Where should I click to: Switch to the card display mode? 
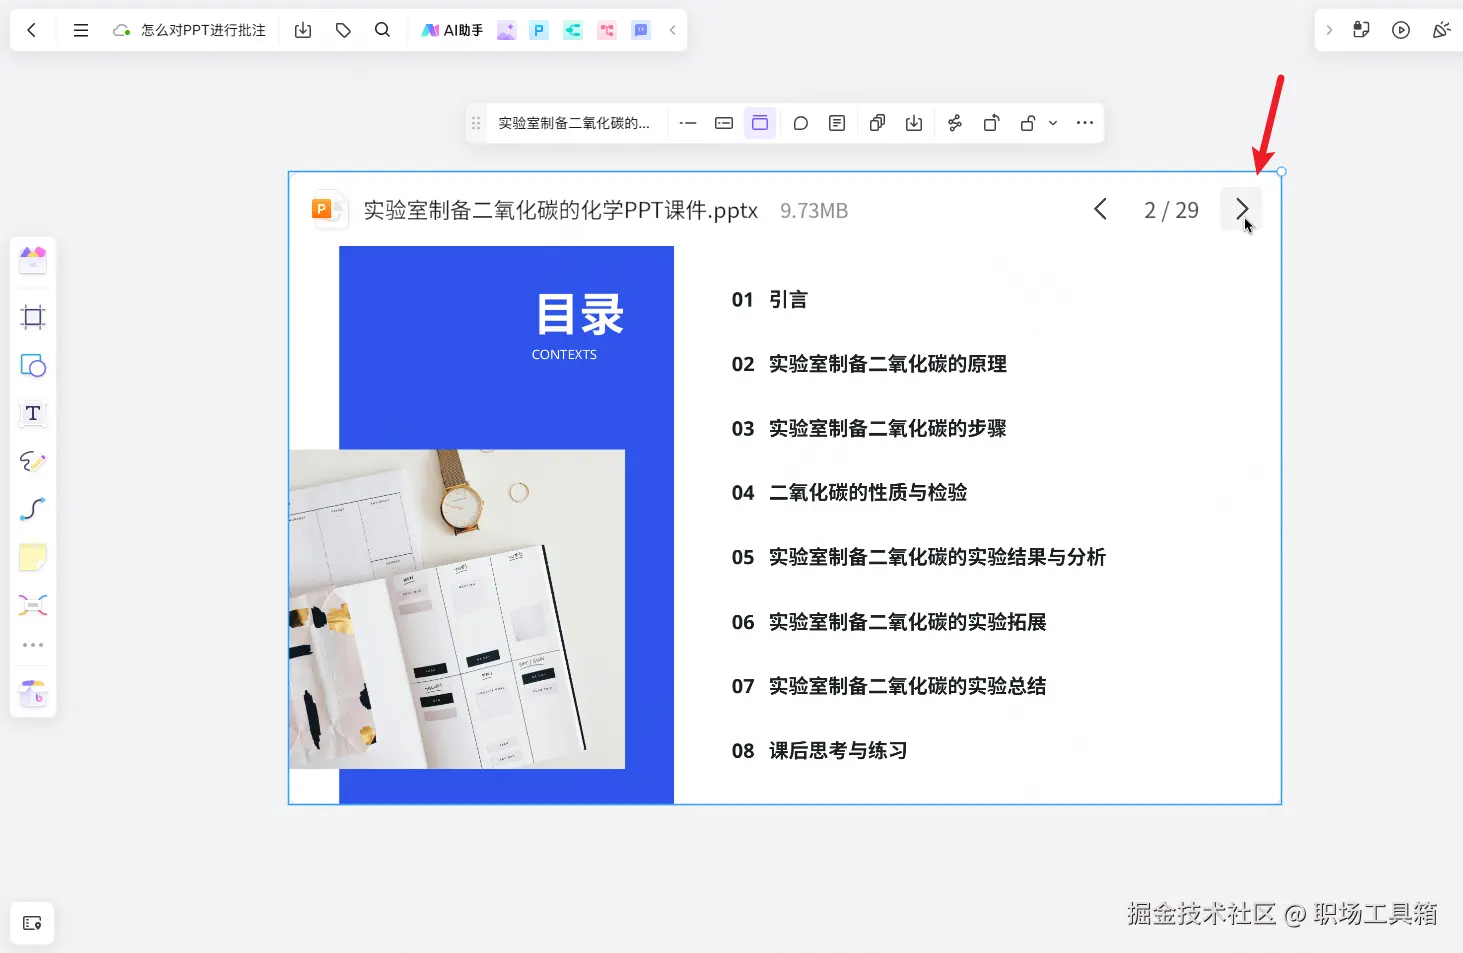tap(724, 123)
